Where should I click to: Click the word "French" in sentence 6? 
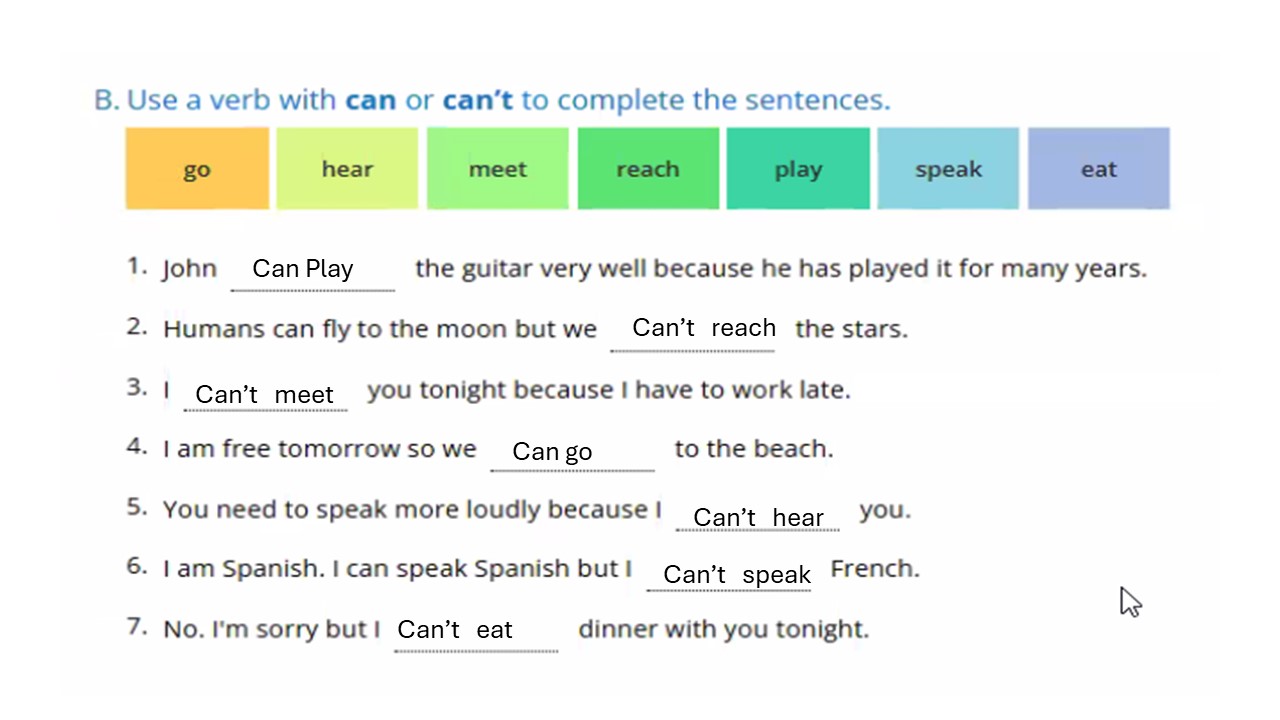point(873,569)
